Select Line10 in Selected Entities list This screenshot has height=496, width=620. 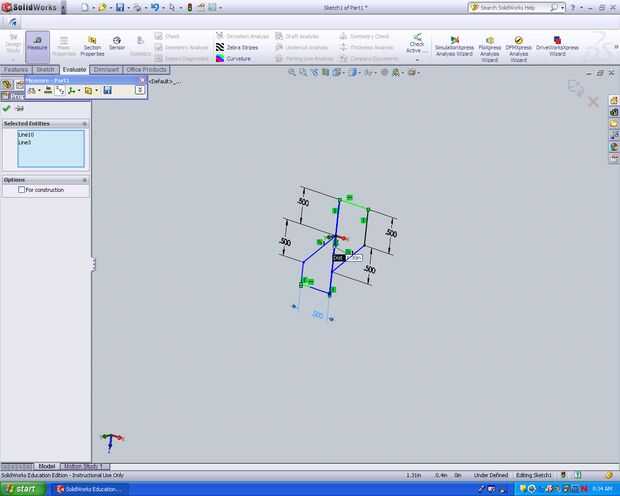26,134
